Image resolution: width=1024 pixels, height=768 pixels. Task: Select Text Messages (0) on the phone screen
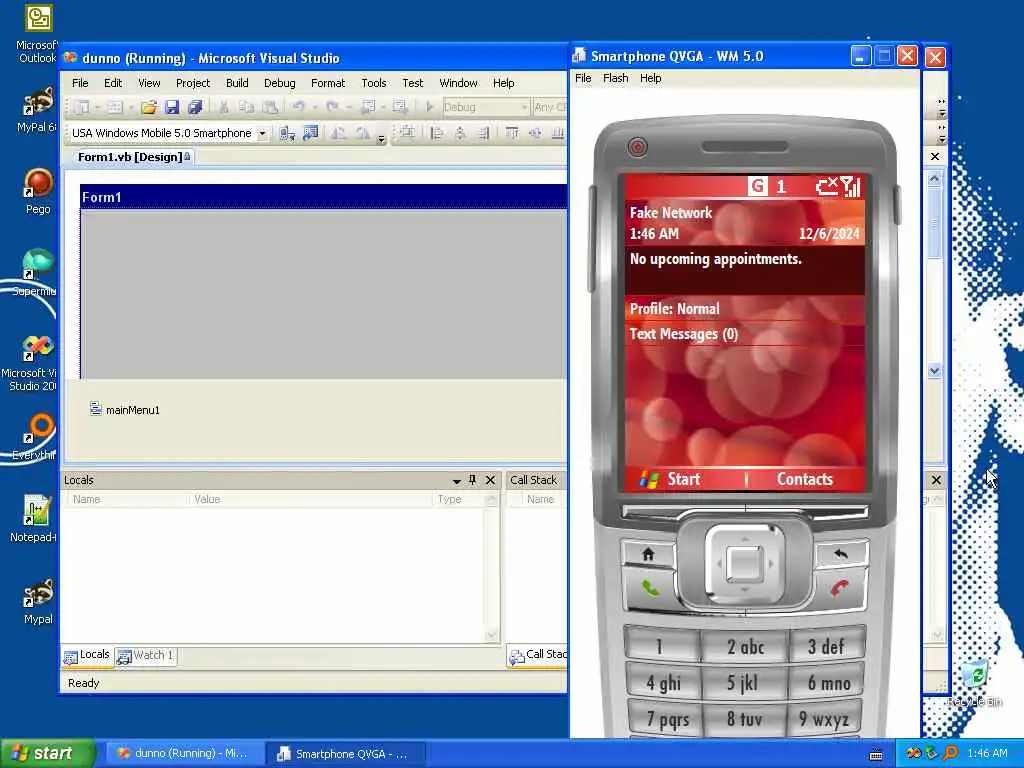pos(744,334)
